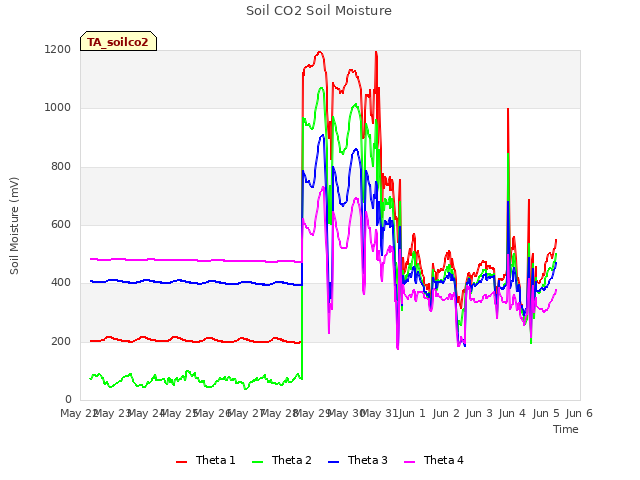Click the red Theta 1 legend swatch
The height and width of the screenshot is (480, 640).
182,461
